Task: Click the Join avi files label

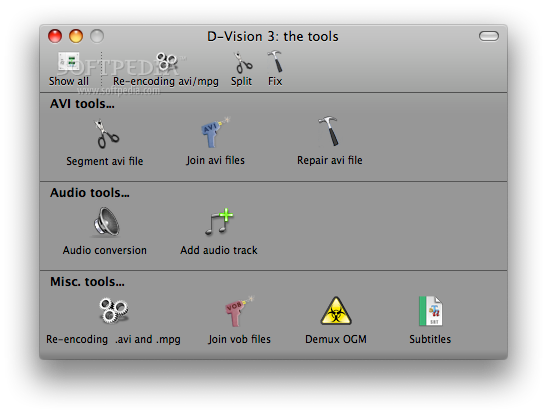Action: (x=215, y=160)
